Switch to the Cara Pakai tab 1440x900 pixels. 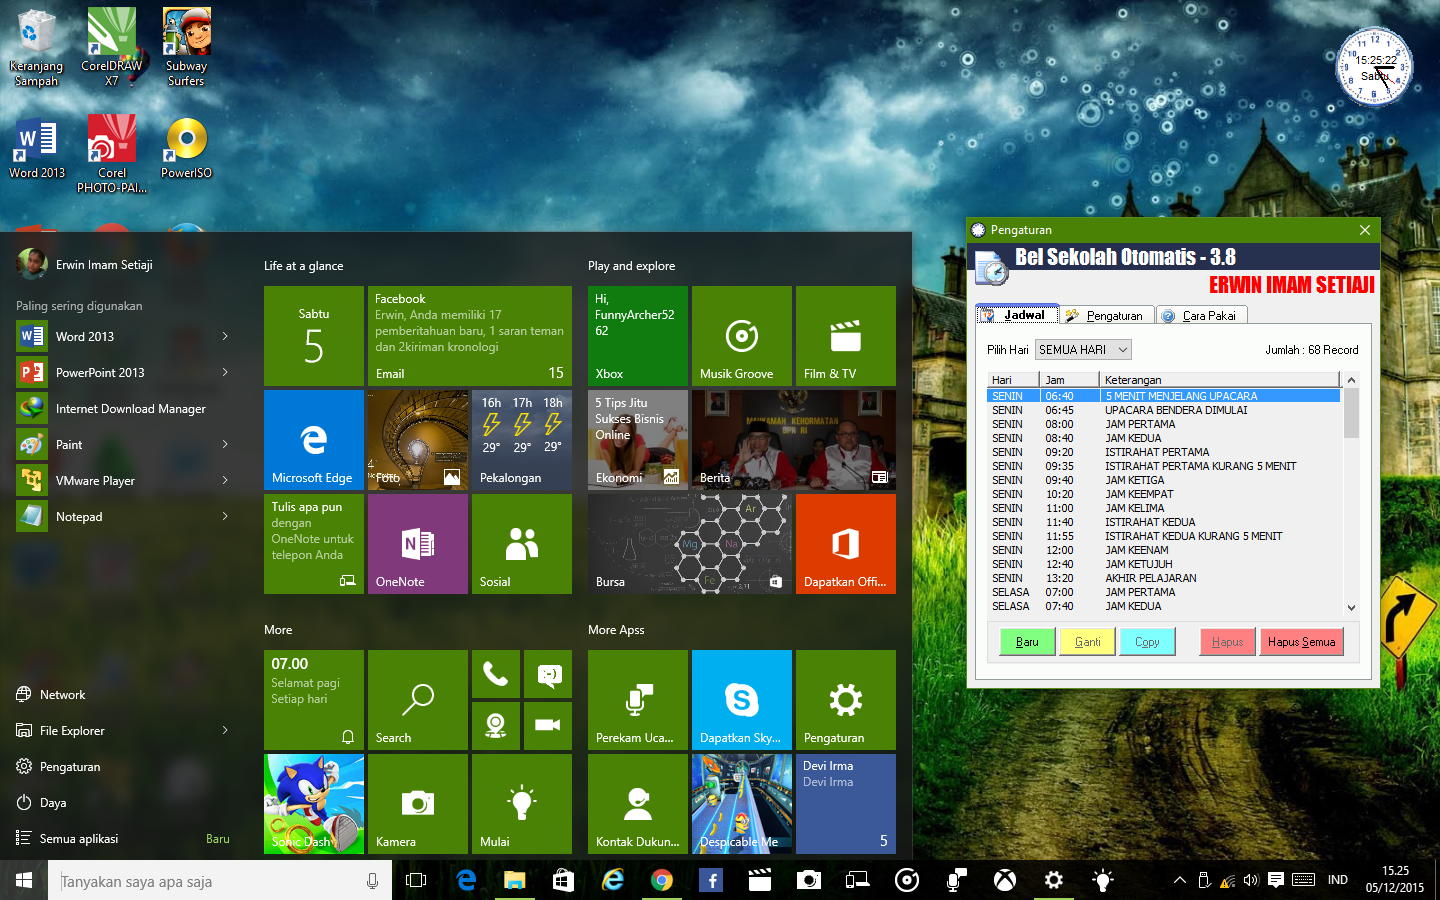pos(1201,315)
